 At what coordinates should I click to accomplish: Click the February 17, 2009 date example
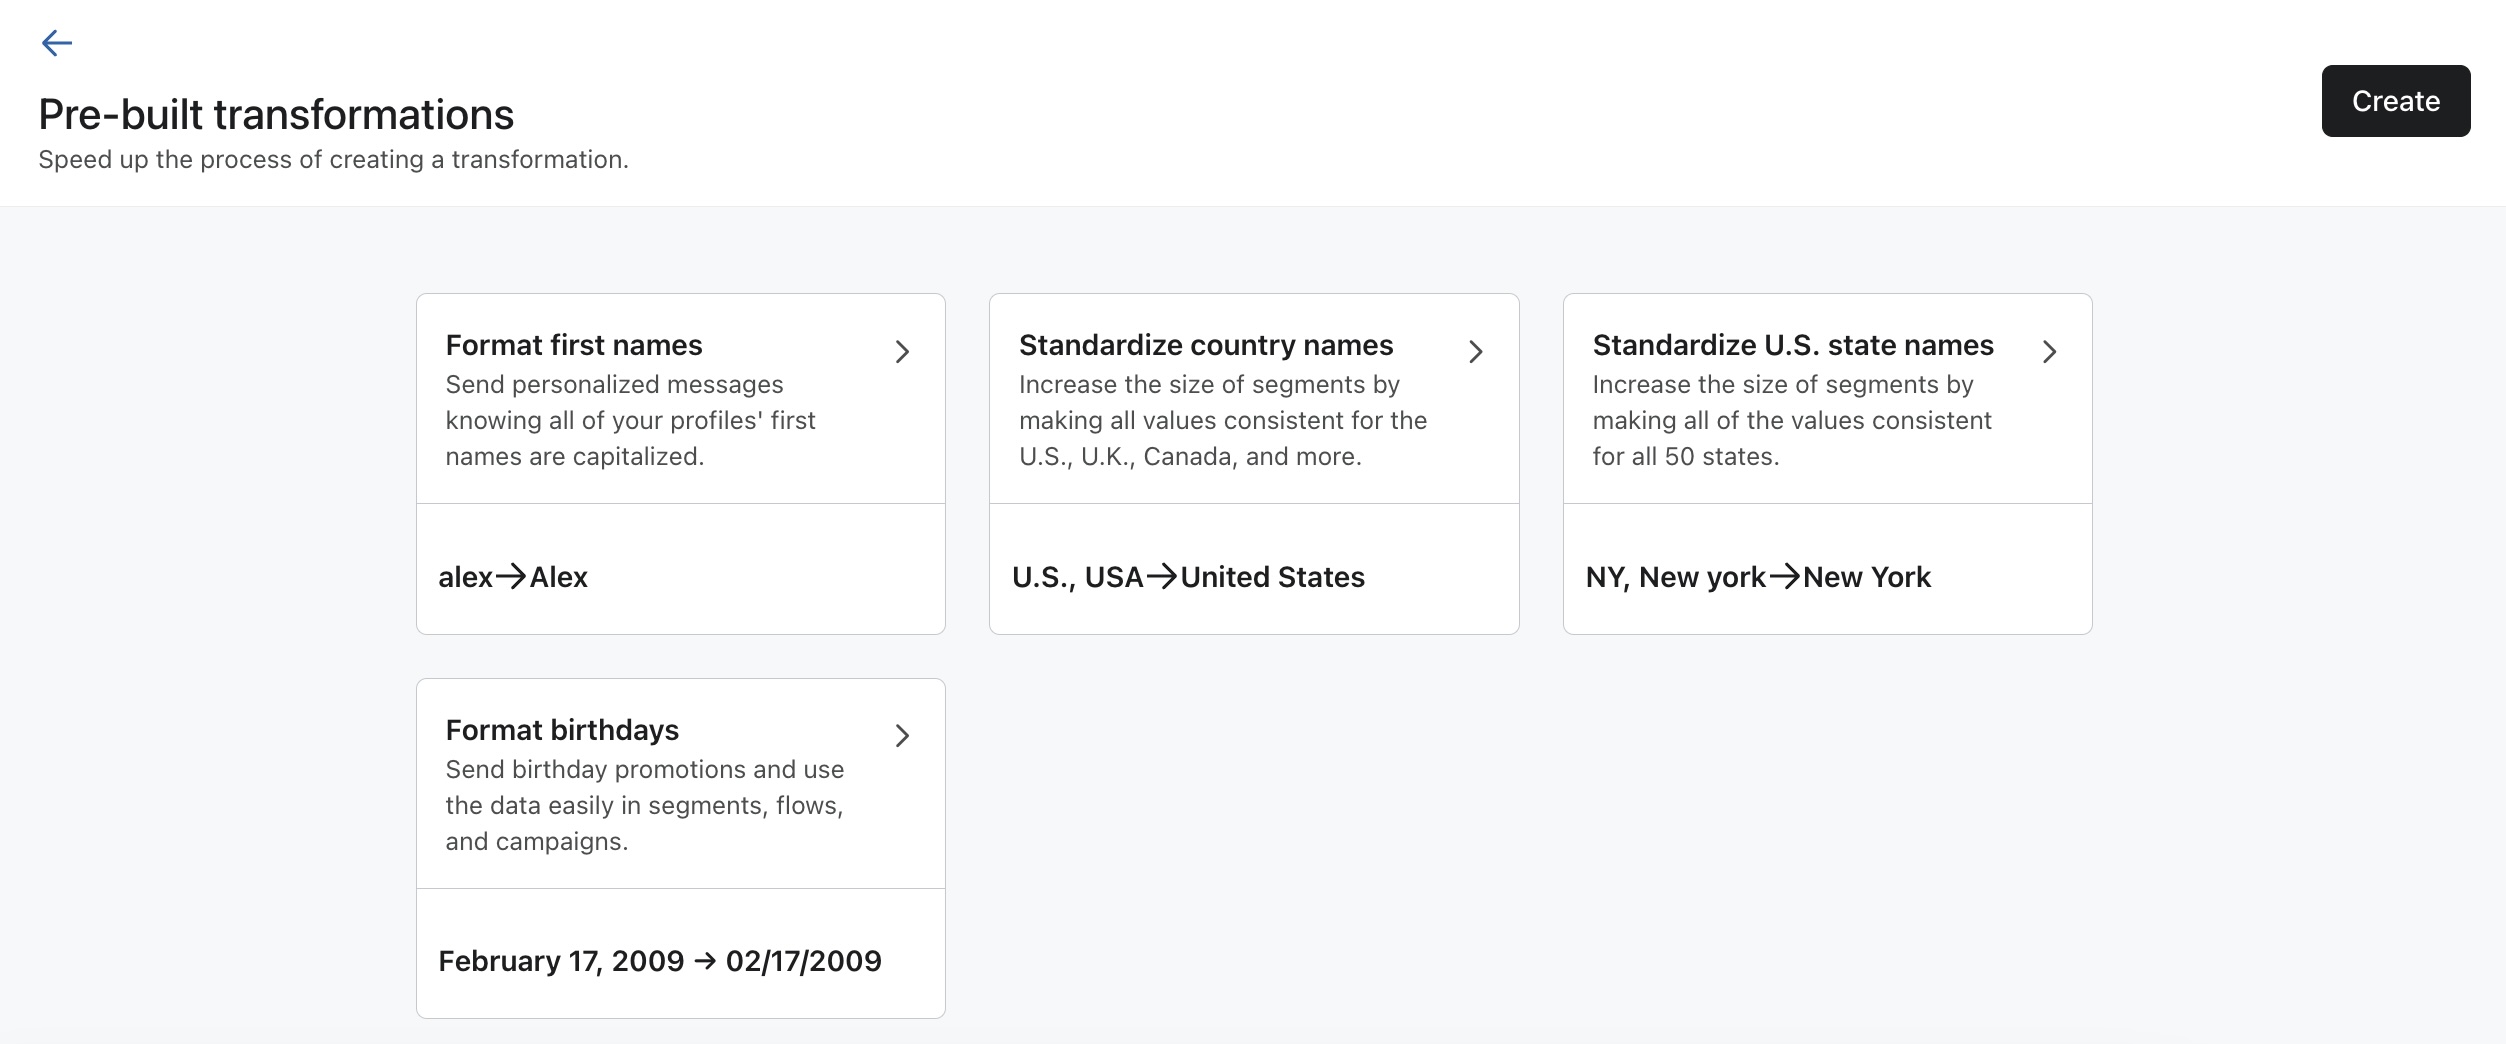coord(659,961)
